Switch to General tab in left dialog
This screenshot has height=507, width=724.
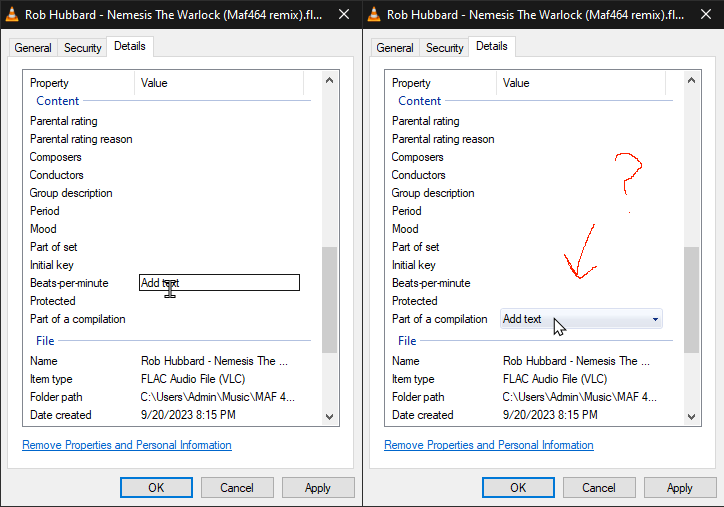[33, 48]
